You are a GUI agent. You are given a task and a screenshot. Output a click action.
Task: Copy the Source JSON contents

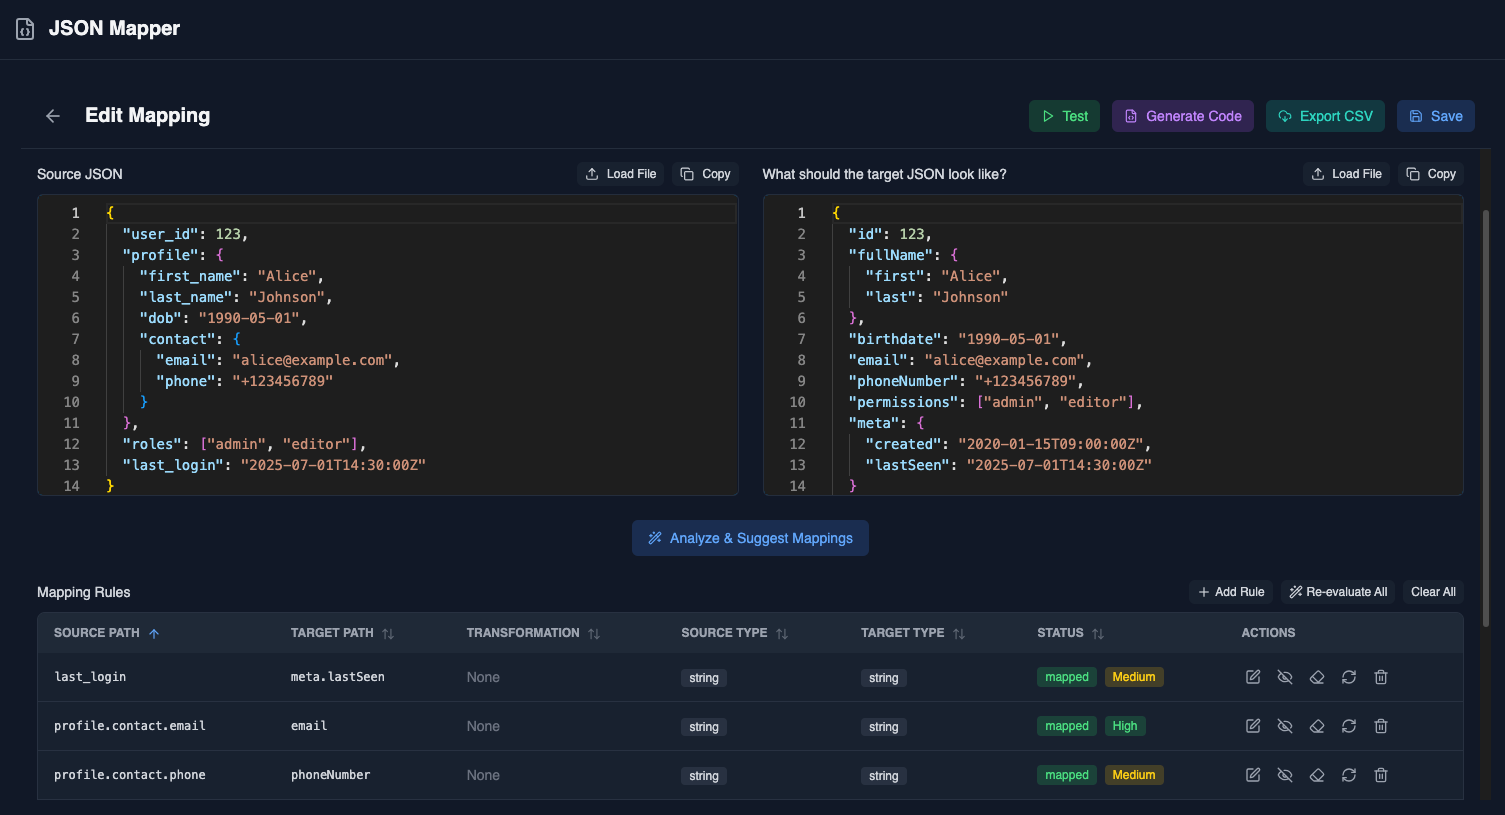click(x=705, y=174)
